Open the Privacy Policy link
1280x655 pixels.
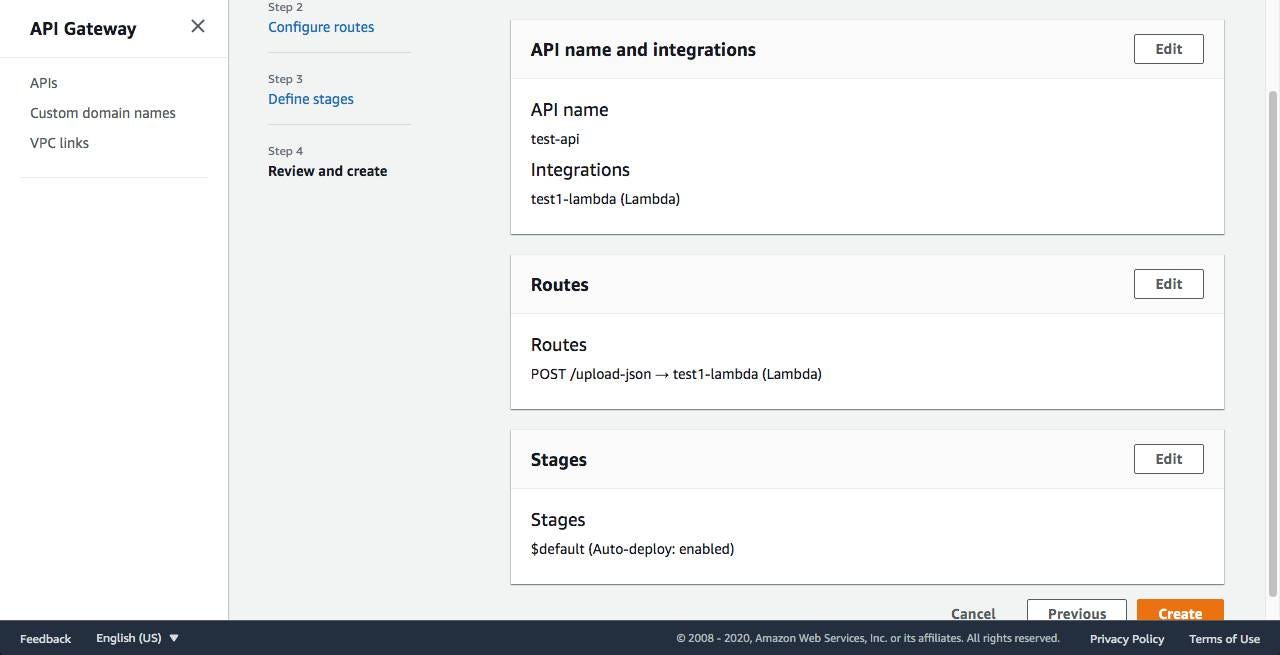coord(1127,638)
